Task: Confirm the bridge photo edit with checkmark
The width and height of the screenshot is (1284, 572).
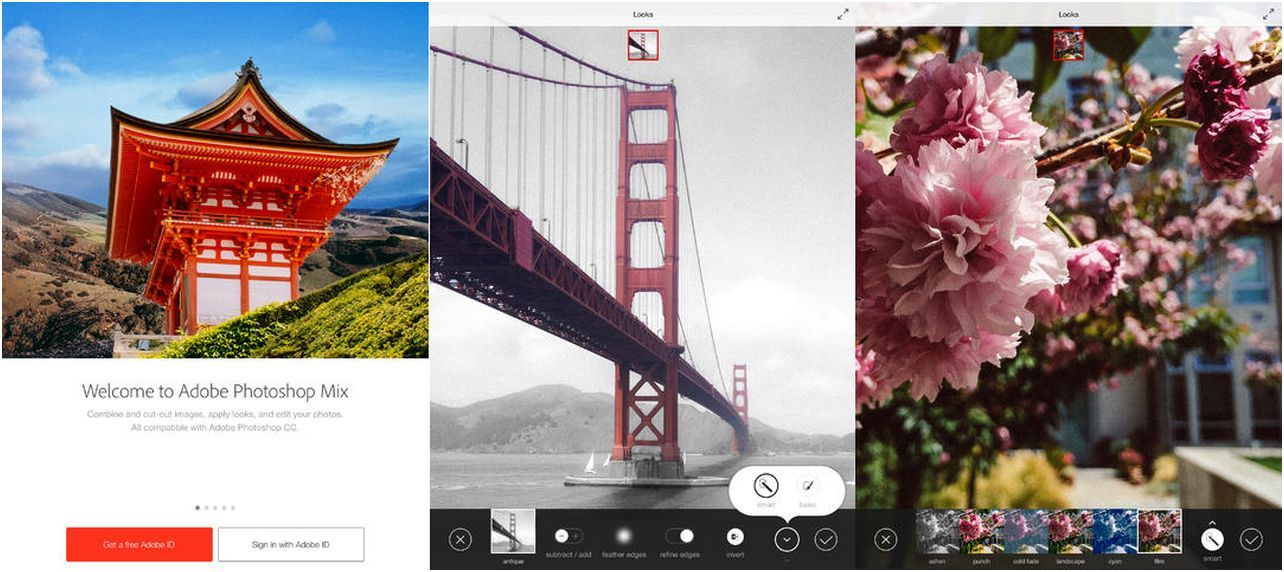Action: click(825, 540)
